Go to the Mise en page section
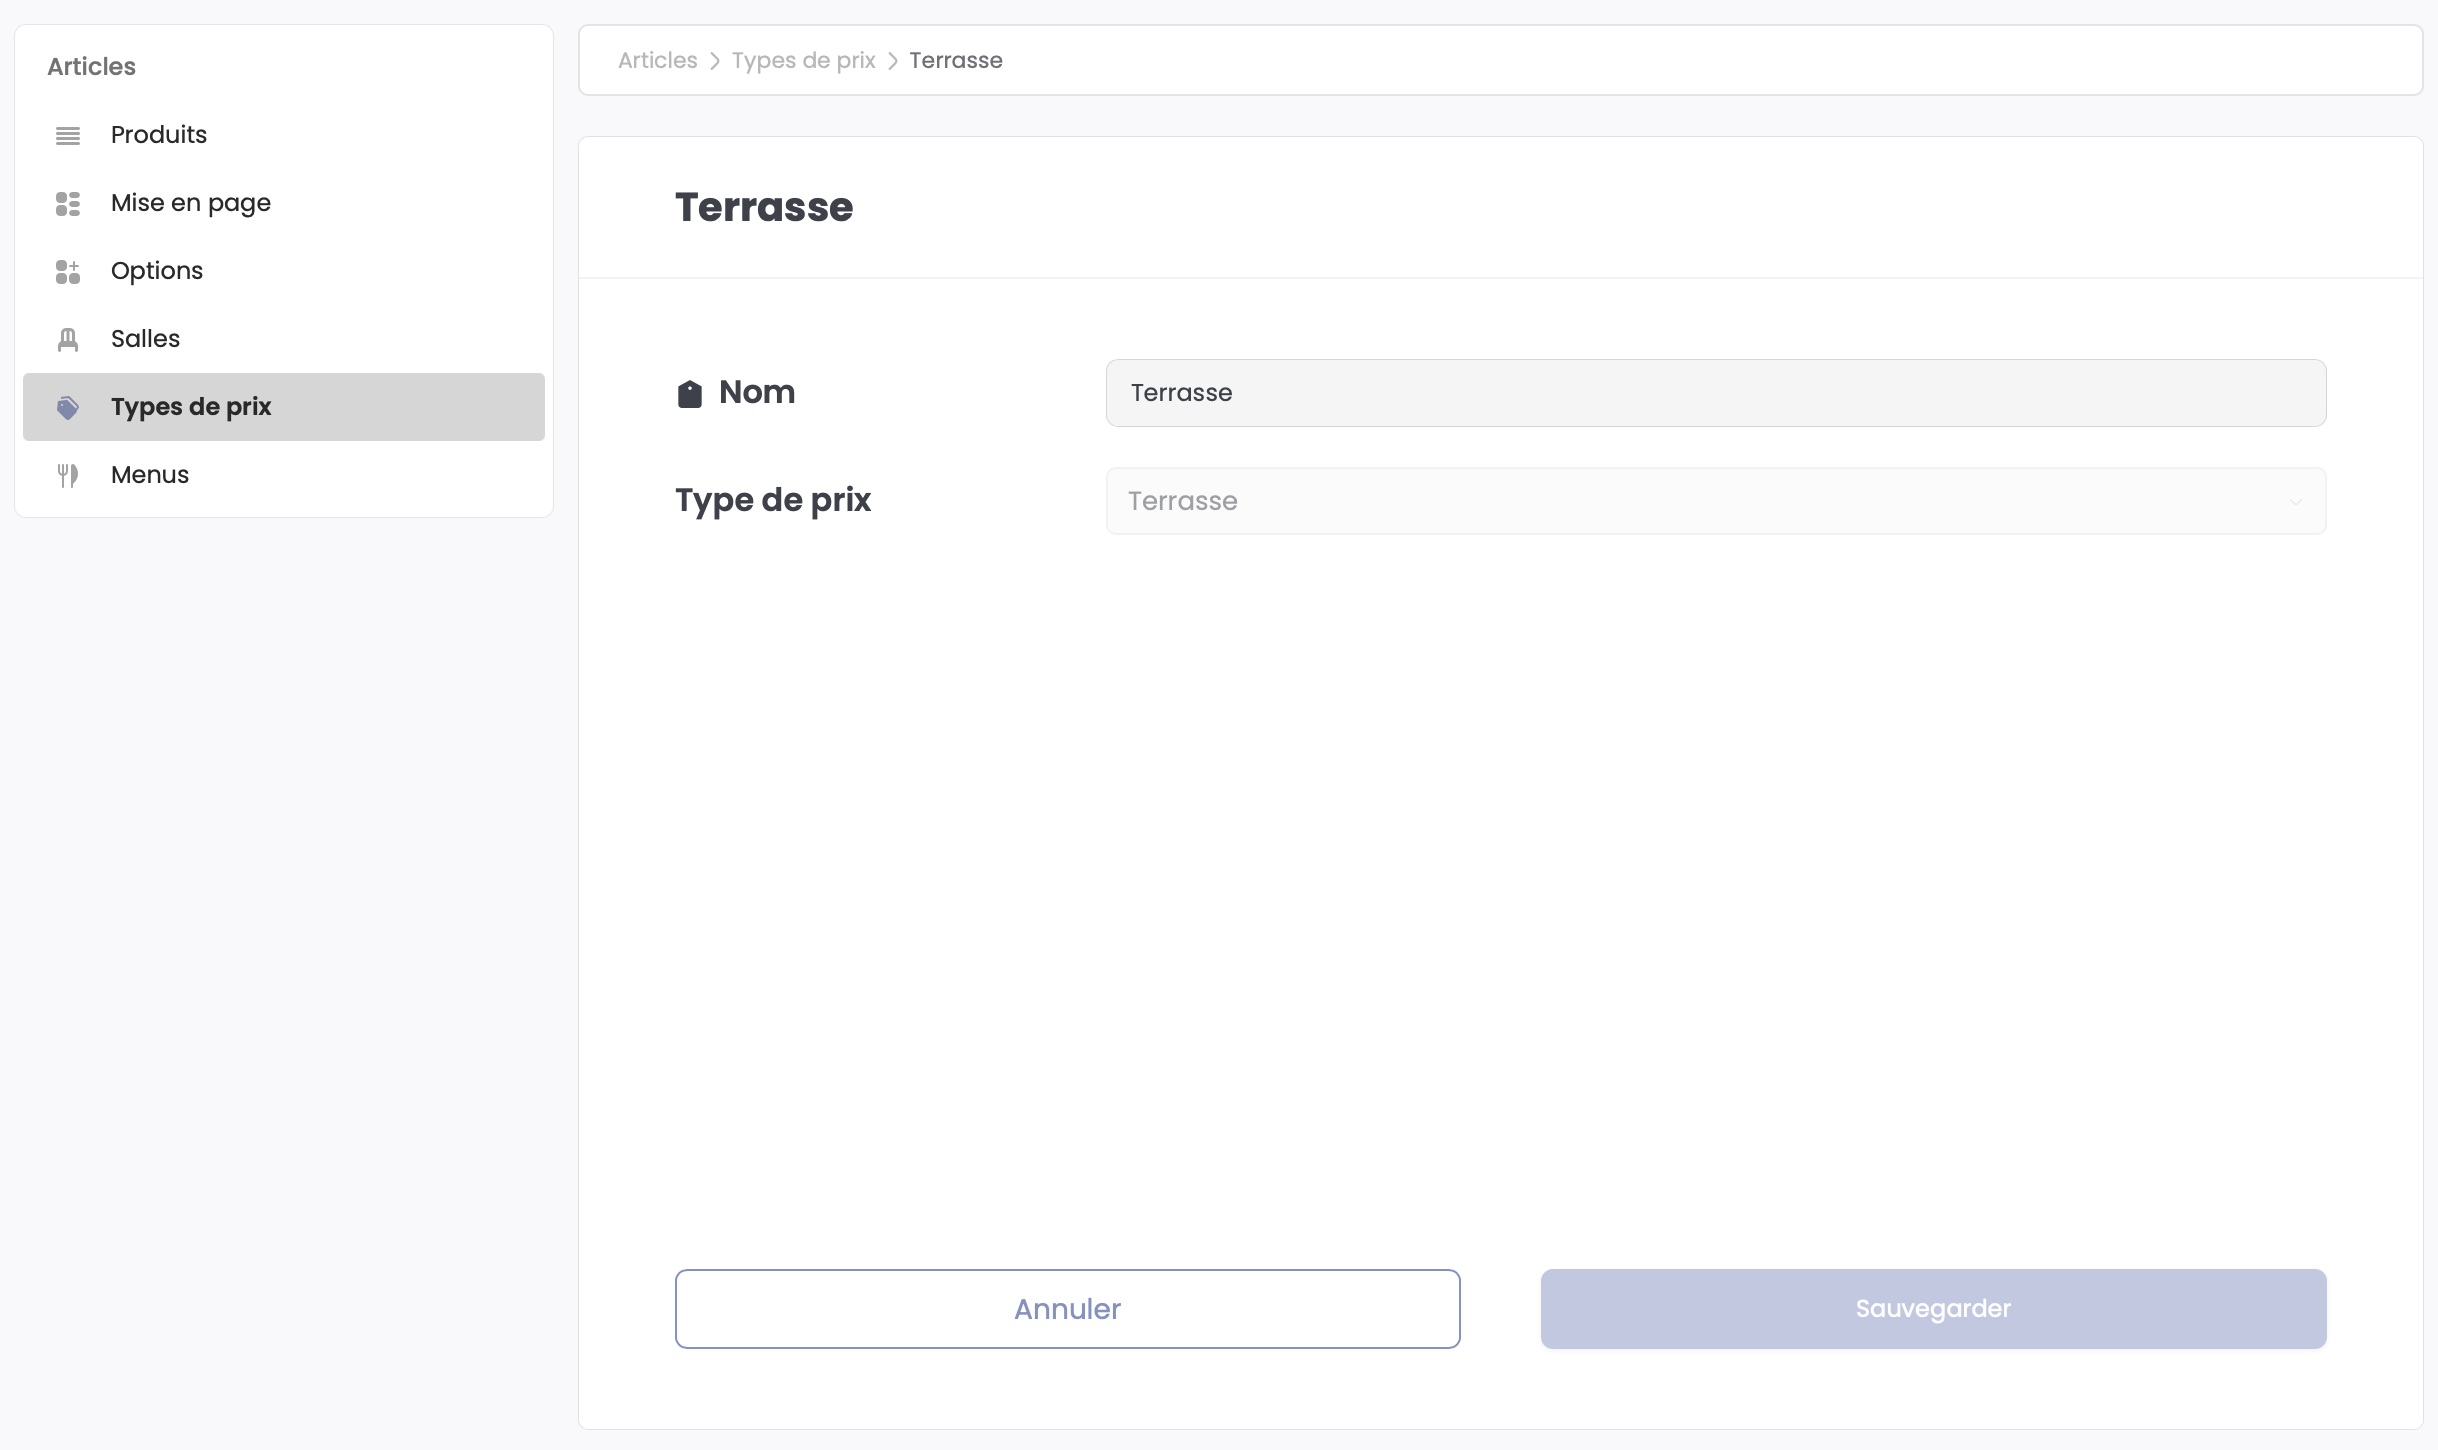This screenshot has width=2438, height=1450. pyautogui.click(x=191, y=203)
